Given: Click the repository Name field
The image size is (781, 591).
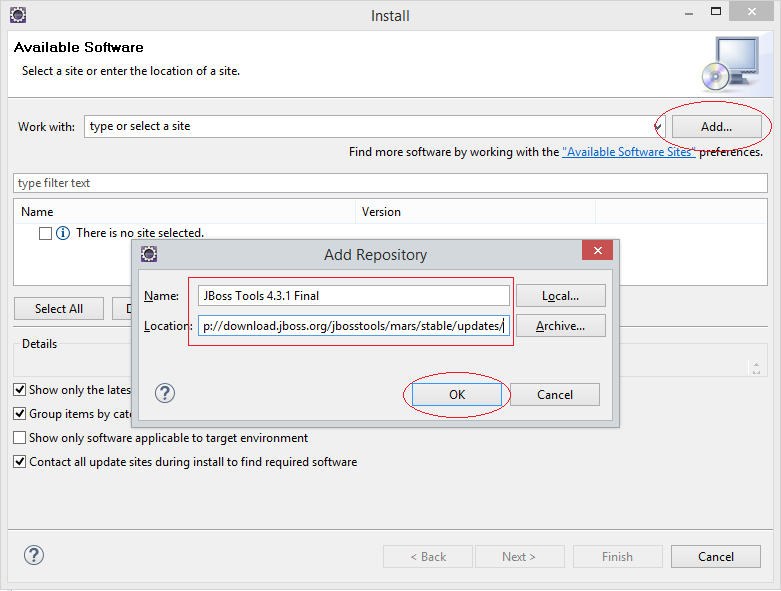Looking at the screenshot, I should pos(354,296).
